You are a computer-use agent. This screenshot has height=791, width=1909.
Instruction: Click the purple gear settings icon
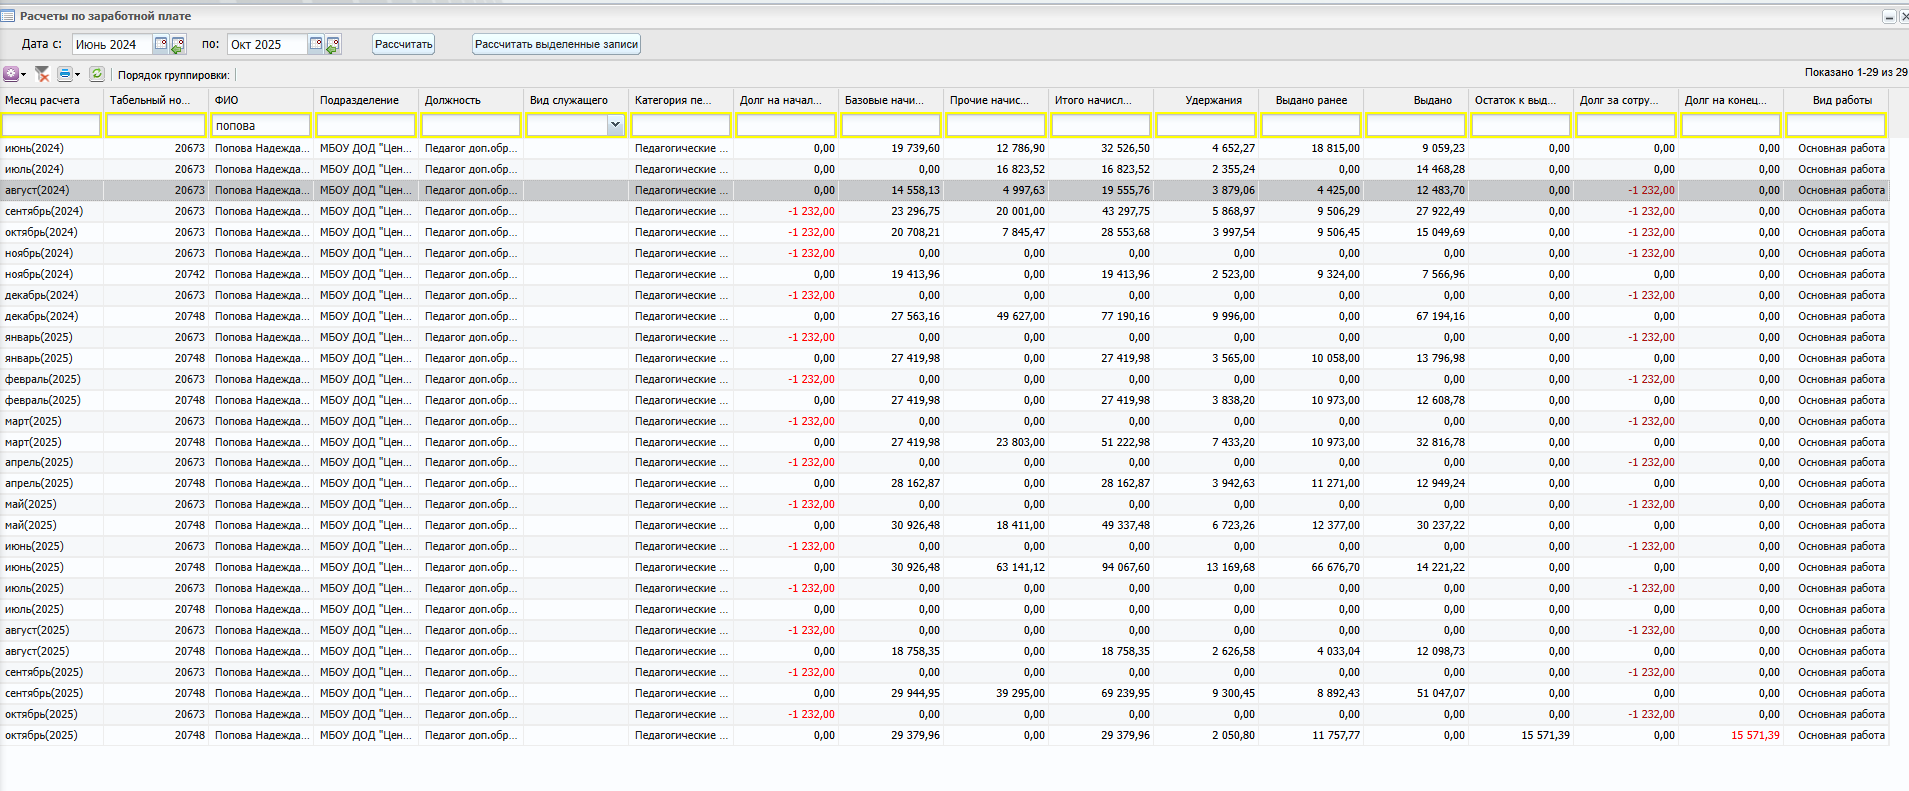pyautogui.click(x=11, y=74)
